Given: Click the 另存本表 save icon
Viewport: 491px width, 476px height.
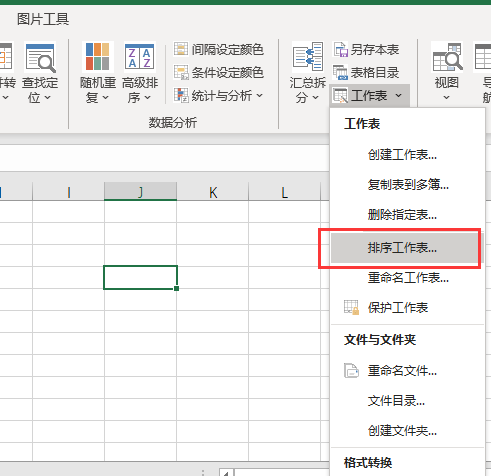Looking at the screenshot, I should point(341,49).
